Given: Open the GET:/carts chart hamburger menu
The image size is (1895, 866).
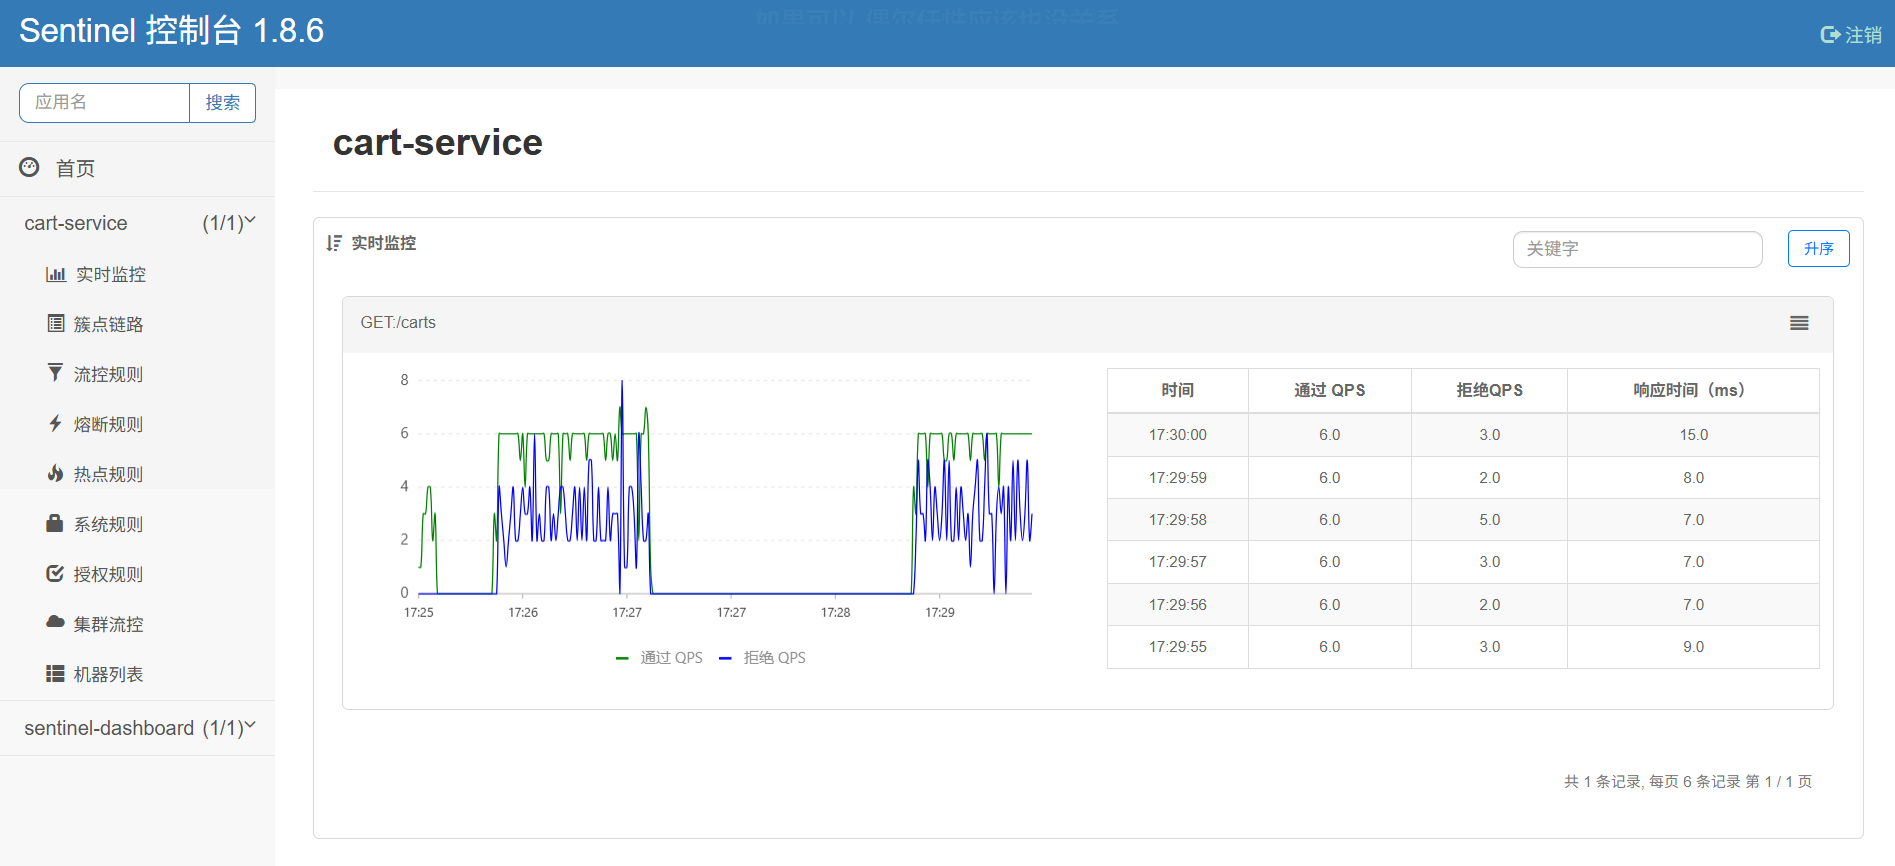Looking at the screenshot, I should pos(1799,323).
